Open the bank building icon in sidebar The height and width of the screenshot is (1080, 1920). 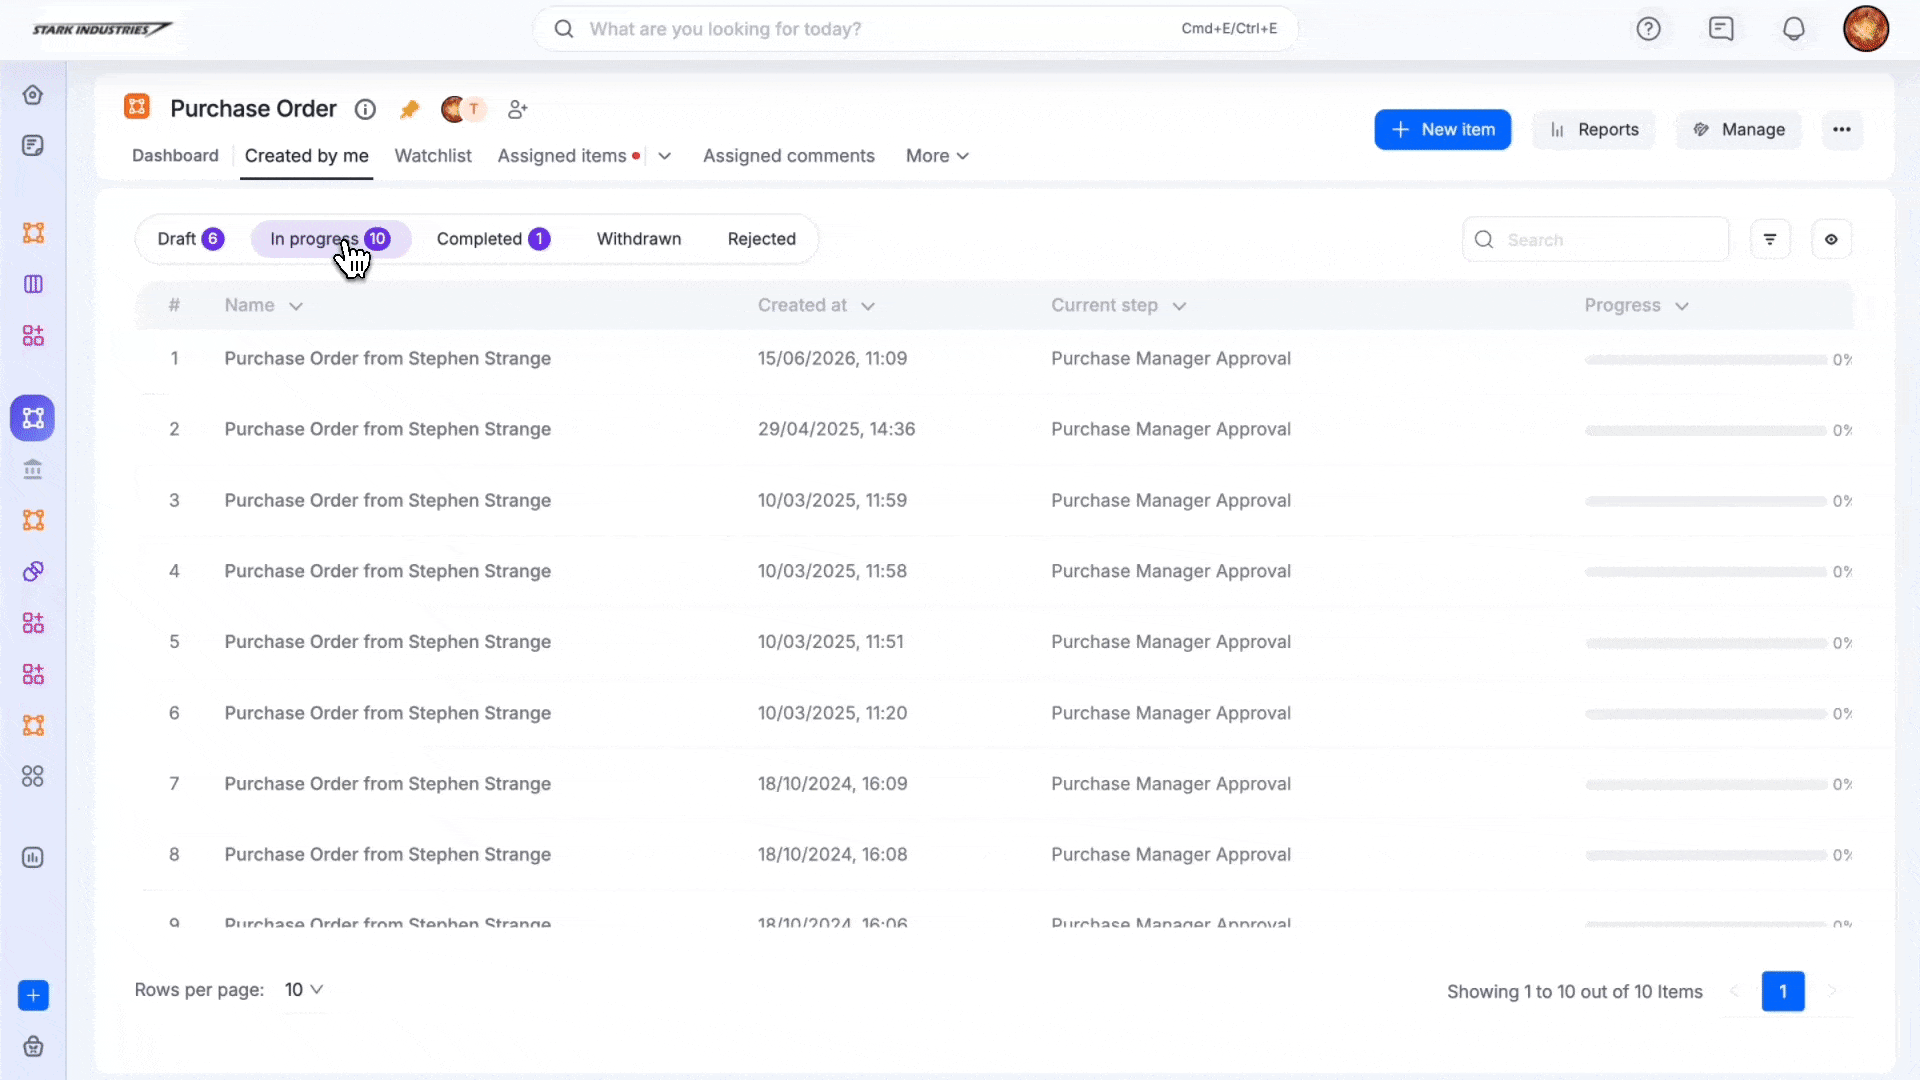tap(33, 469)
